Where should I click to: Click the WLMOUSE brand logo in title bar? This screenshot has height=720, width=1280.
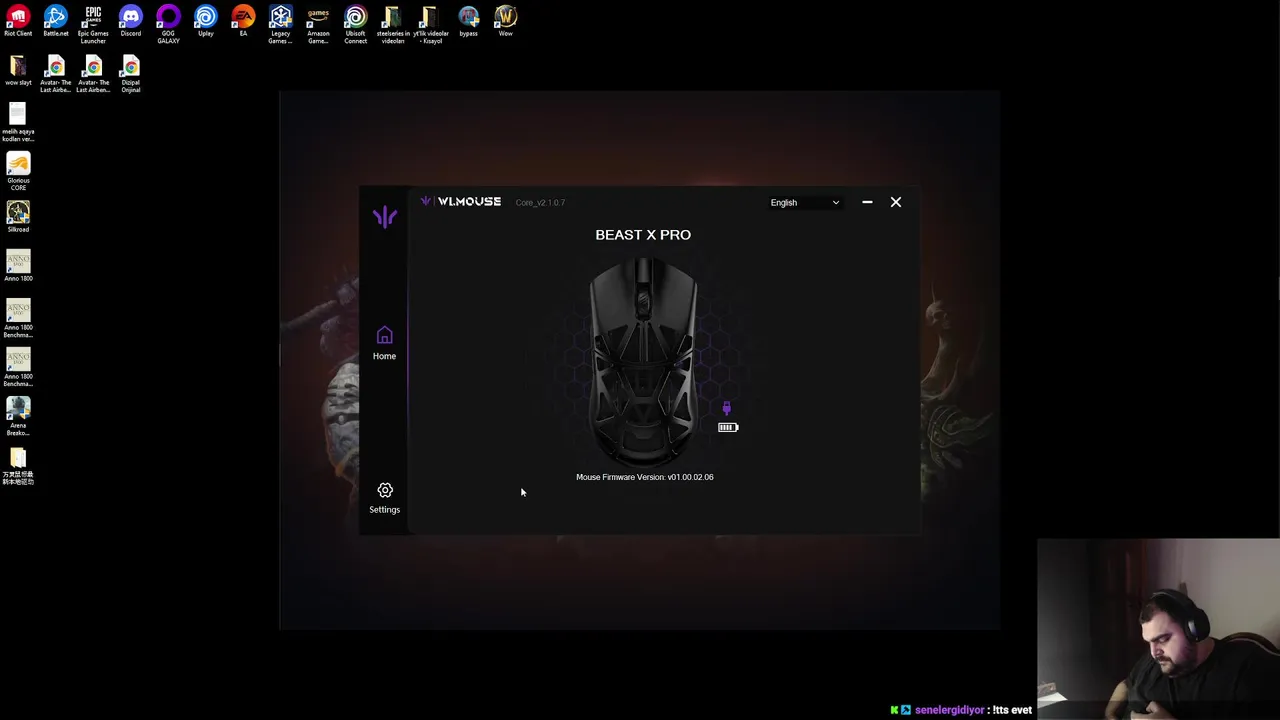tap(461, 201)
